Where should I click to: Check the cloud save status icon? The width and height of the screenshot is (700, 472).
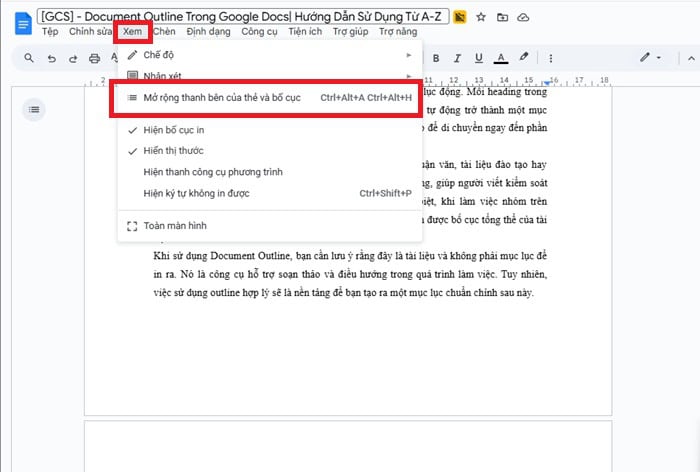[x=523, y=17]
